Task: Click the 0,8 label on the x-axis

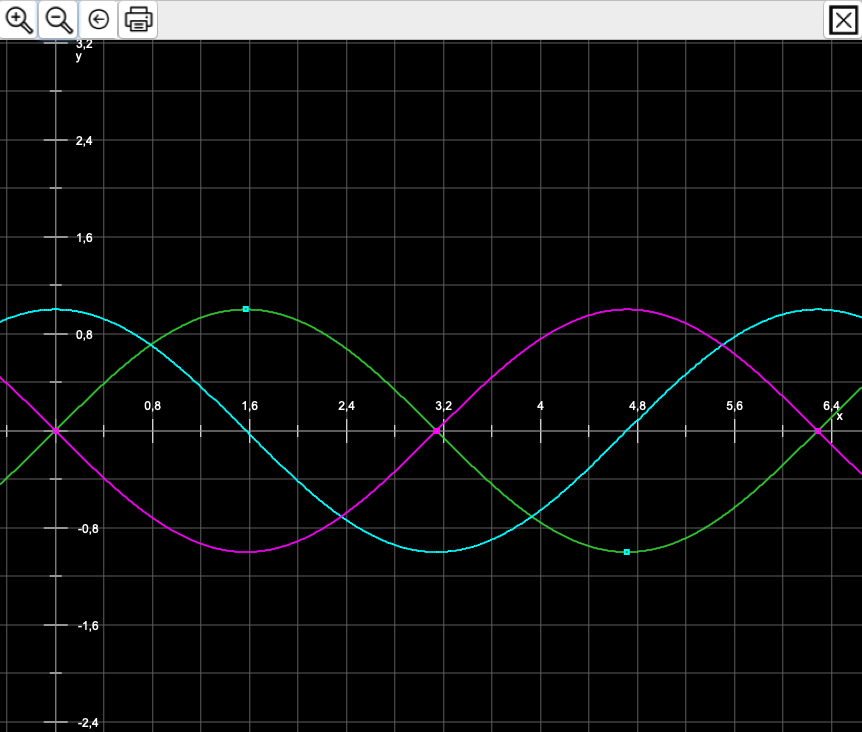Action: click(x=152, y=406)
